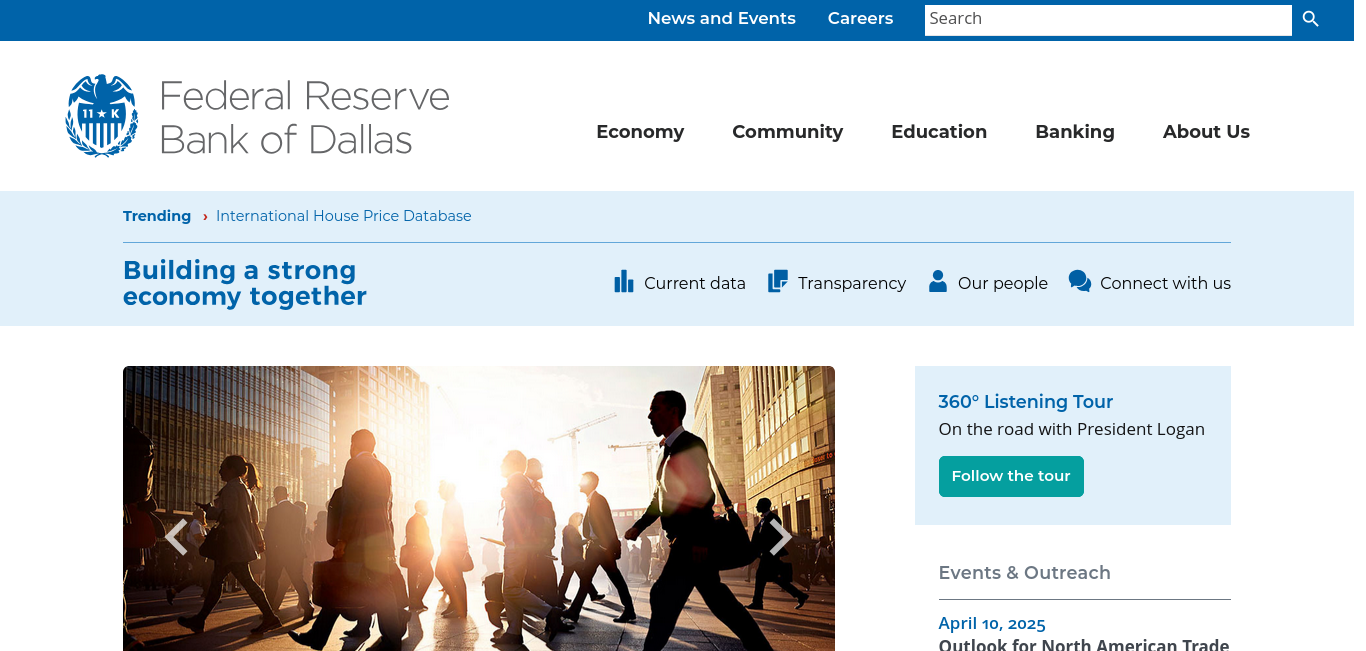
Task: Click the Current data bar chart icon
Action: 624,282
